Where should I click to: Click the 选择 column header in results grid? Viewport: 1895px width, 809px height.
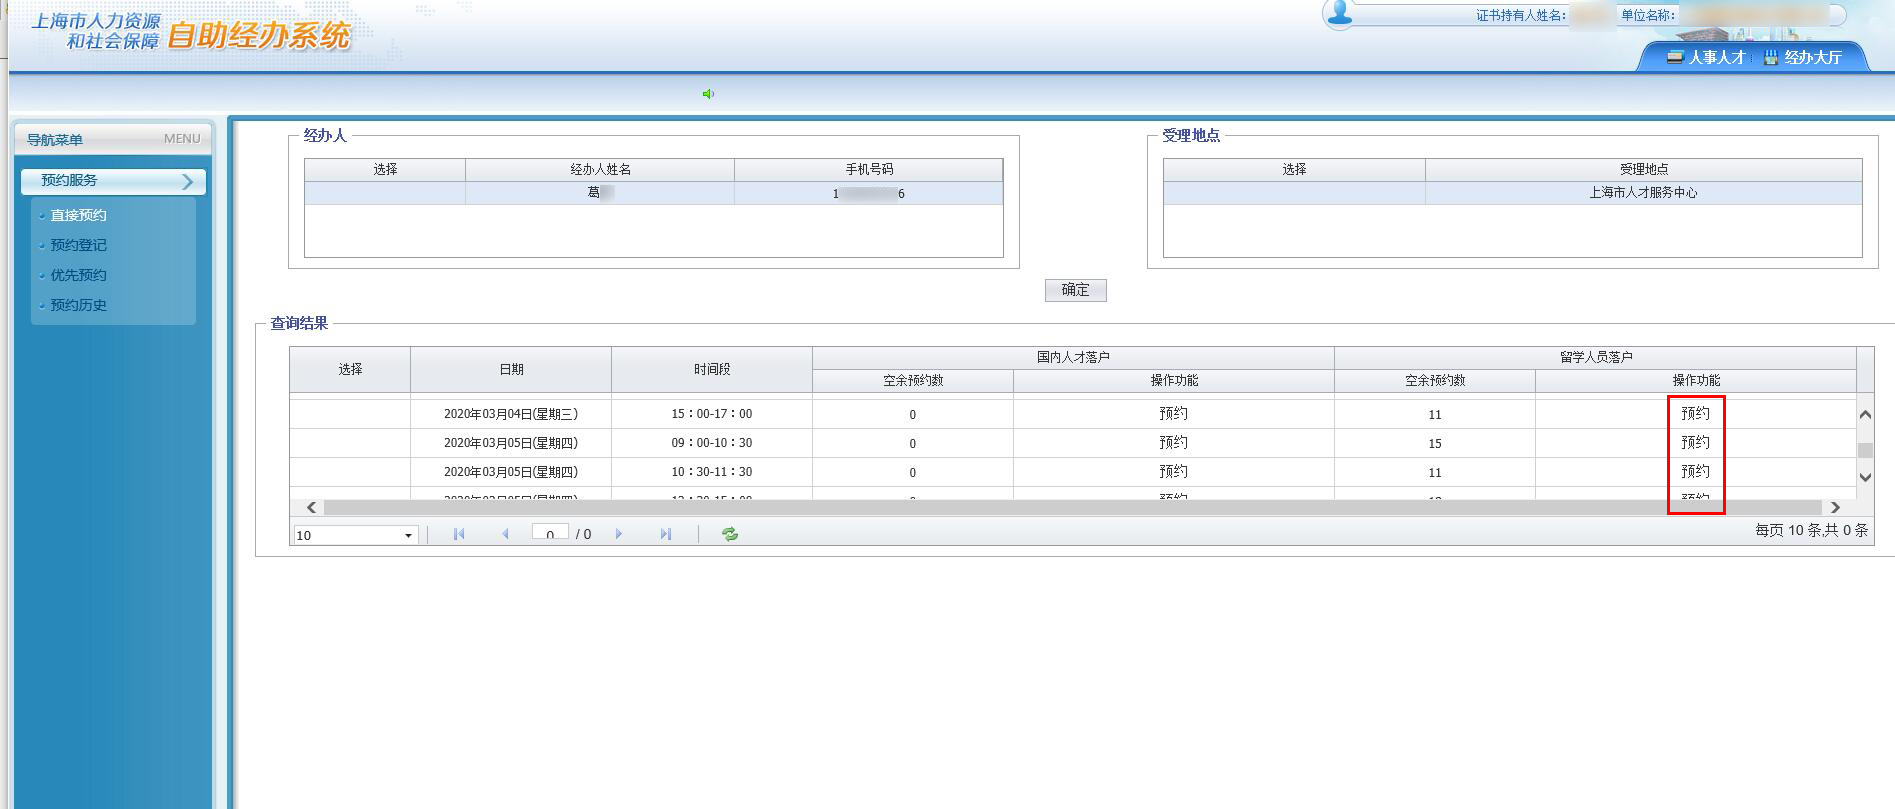[350, 369]
